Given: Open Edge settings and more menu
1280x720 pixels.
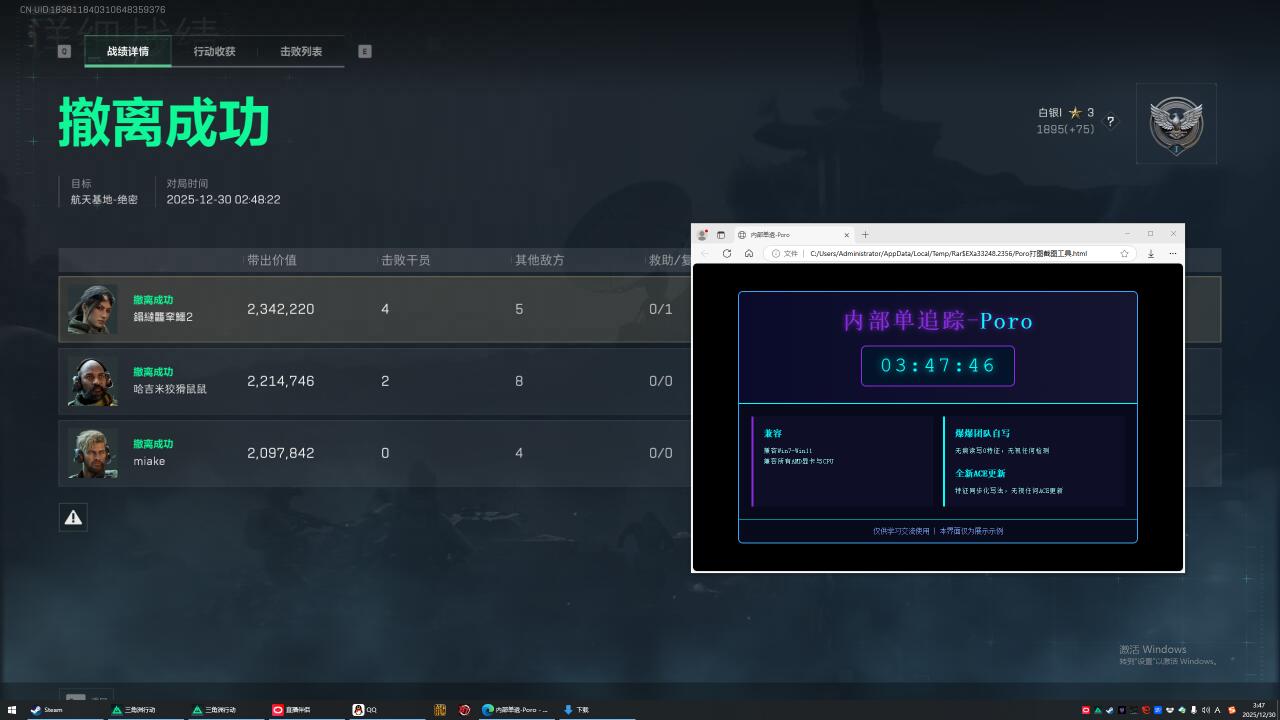Looking at the screenshot, I should [1172, 254].
